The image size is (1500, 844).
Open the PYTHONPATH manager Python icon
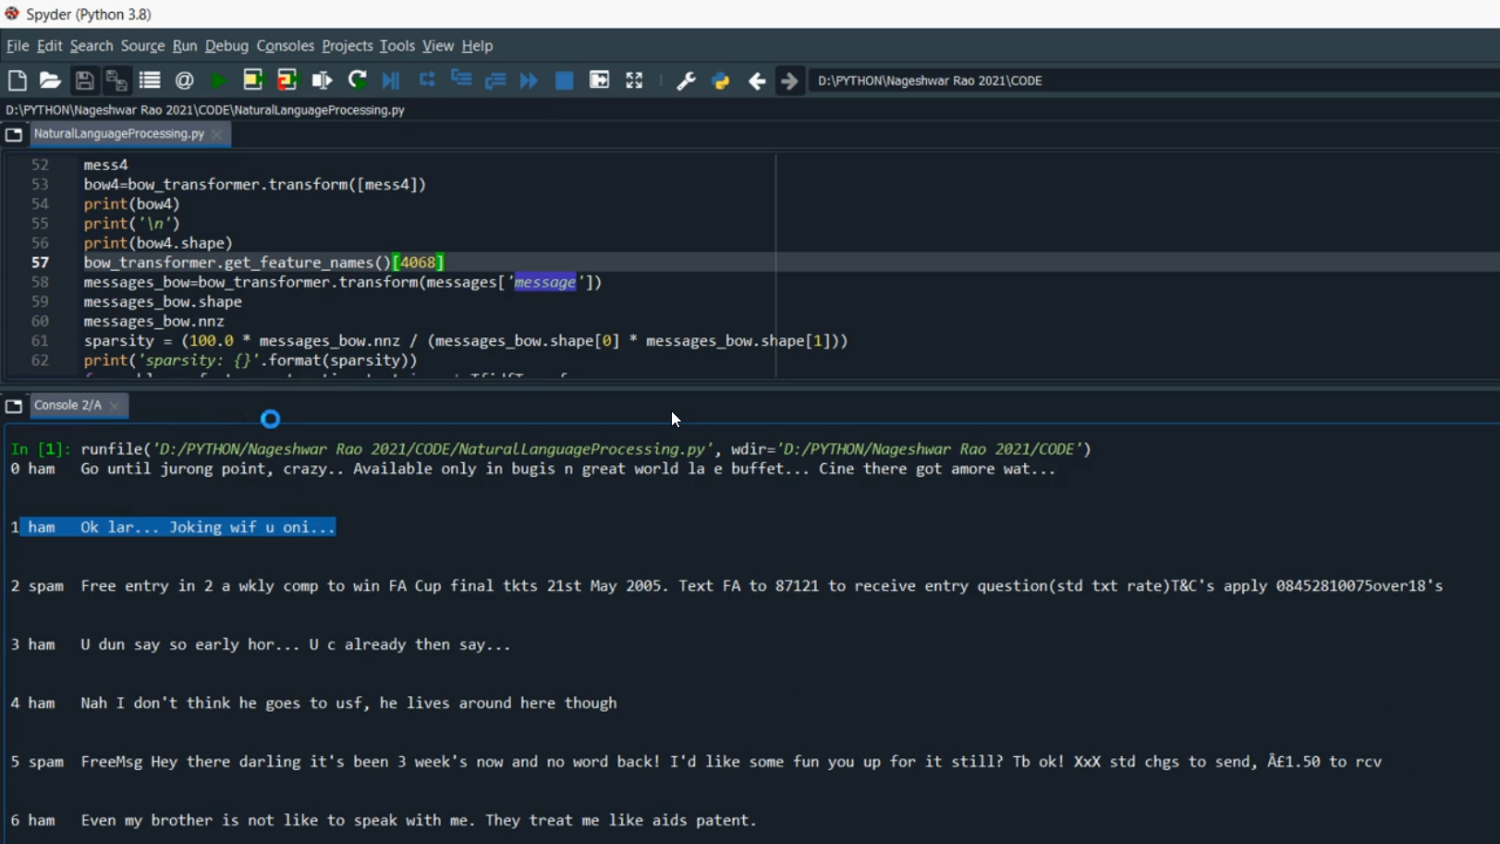721,81
